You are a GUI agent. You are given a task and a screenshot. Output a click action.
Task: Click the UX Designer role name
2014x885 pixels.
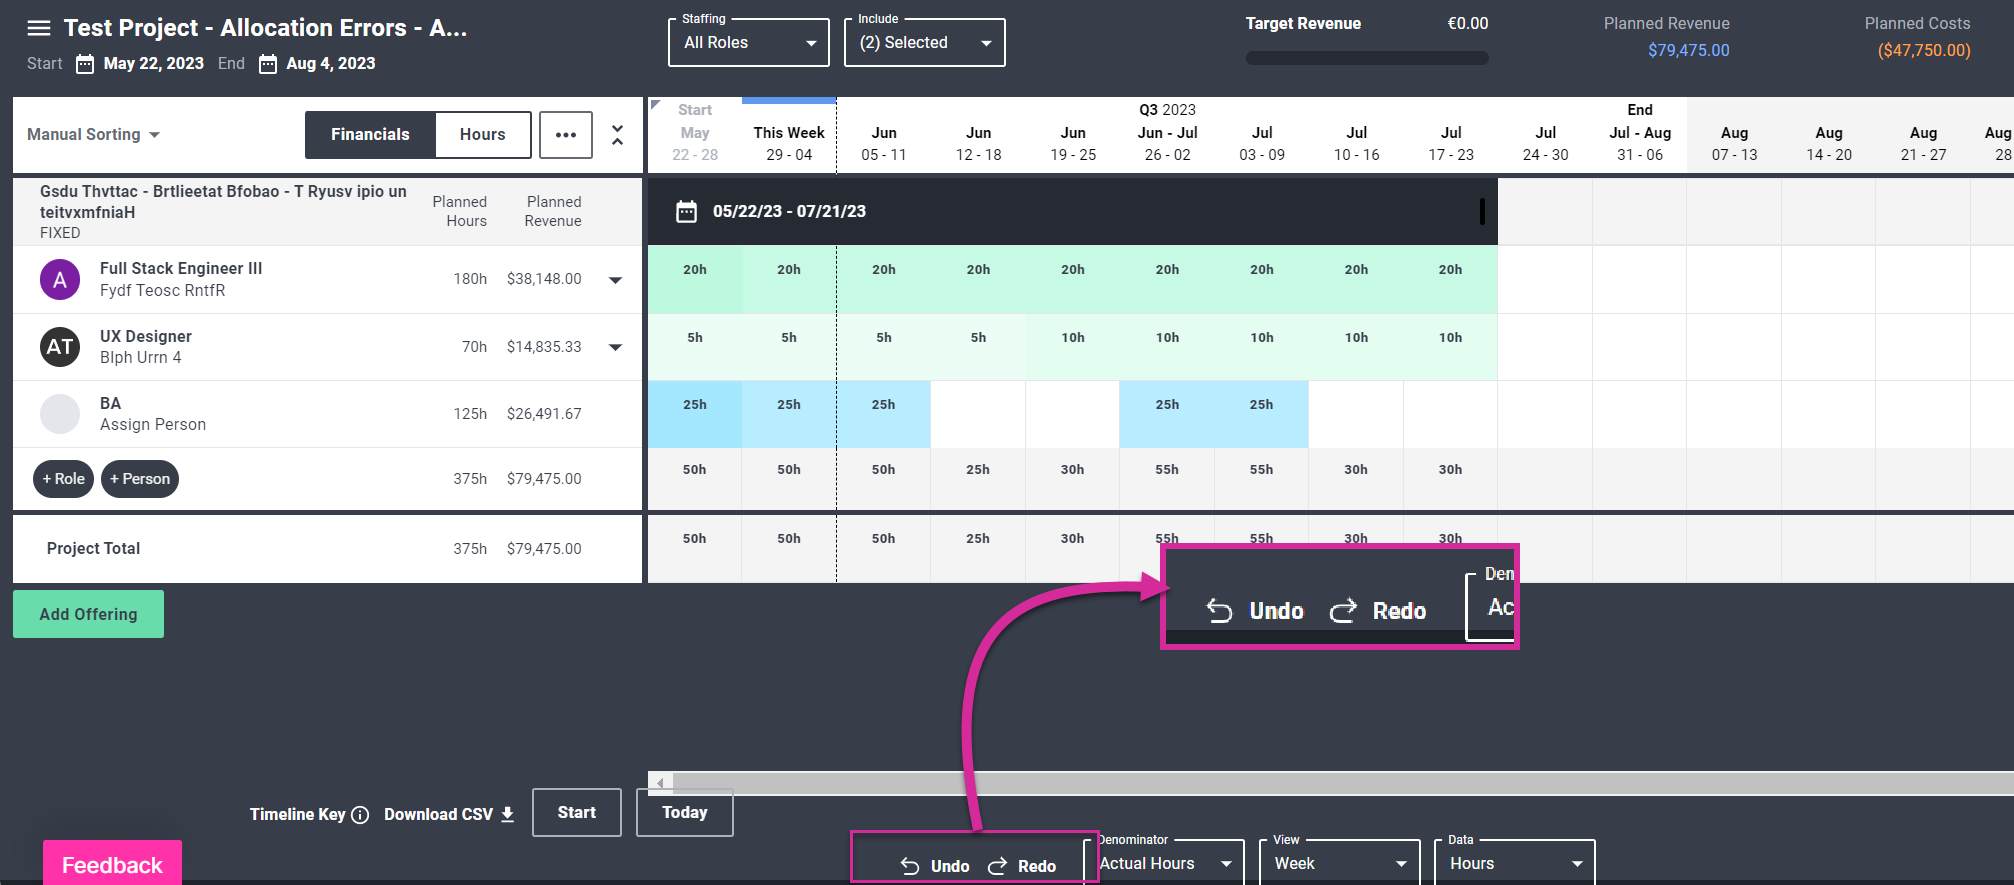146,337
